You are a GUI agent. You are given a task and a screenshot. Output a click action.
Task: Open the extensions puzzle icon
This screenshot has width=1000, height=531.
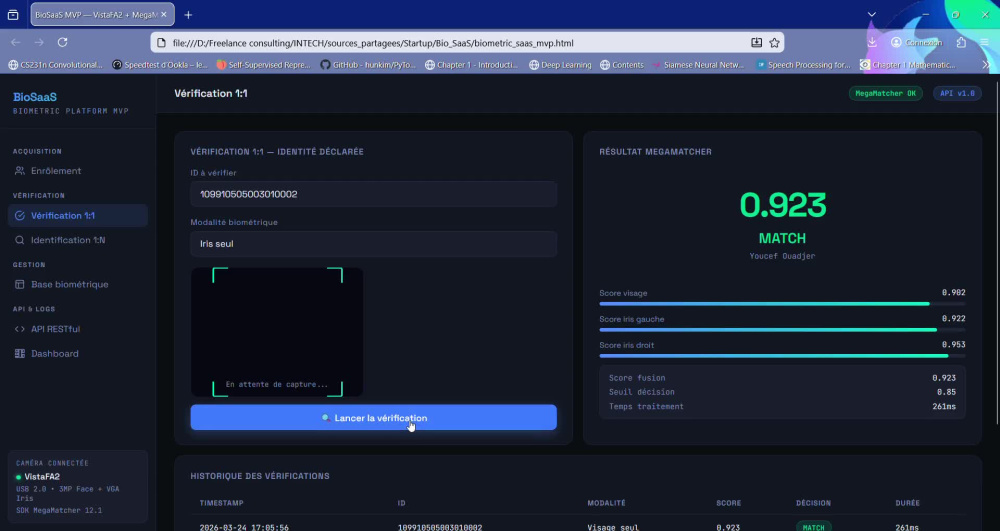tap(961, 42)
